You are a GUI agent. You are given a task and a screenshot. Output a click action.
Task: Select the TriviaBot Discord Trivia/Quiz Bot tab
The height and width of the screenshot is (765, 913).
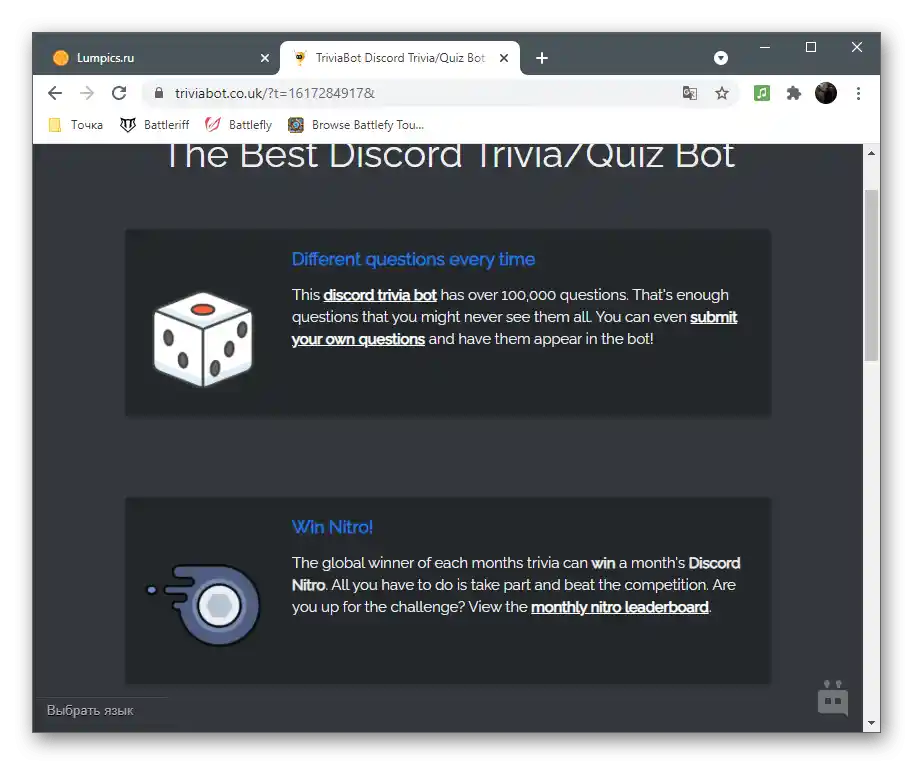coord(400,58)
